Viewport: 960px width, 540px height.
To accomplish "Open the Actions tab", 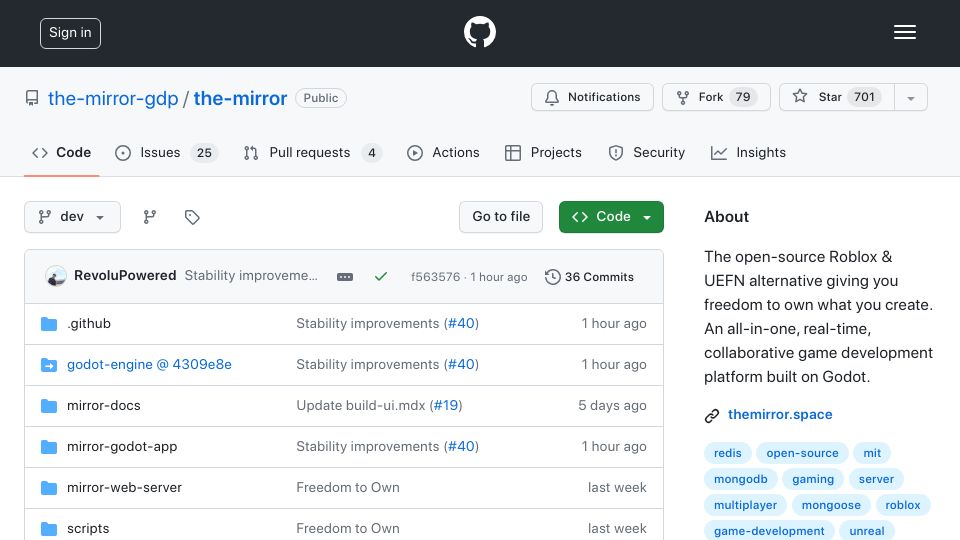I will pos(443,152).
